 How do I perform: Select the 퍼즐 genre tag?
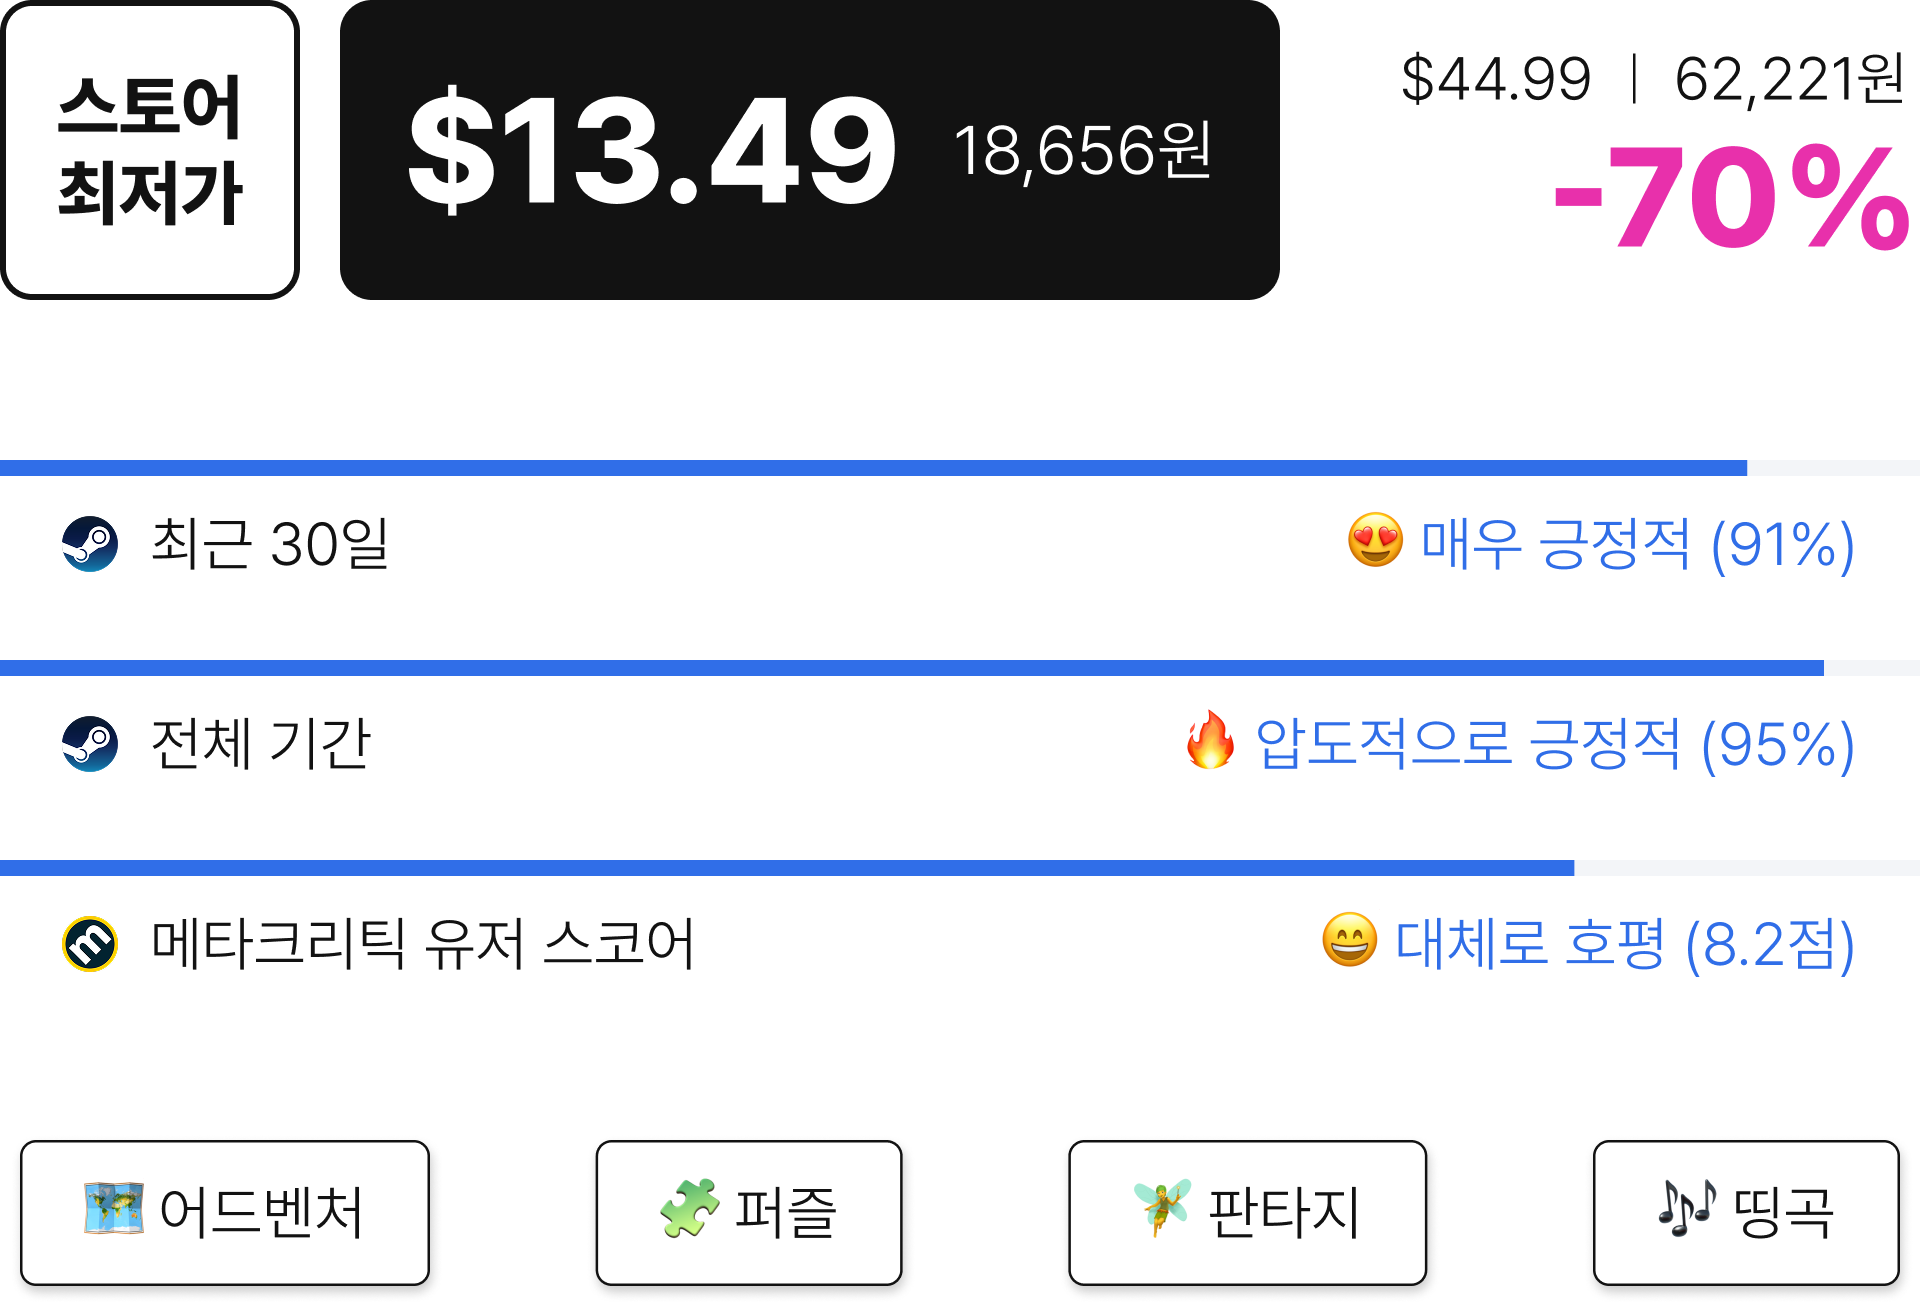point(749,1213)
